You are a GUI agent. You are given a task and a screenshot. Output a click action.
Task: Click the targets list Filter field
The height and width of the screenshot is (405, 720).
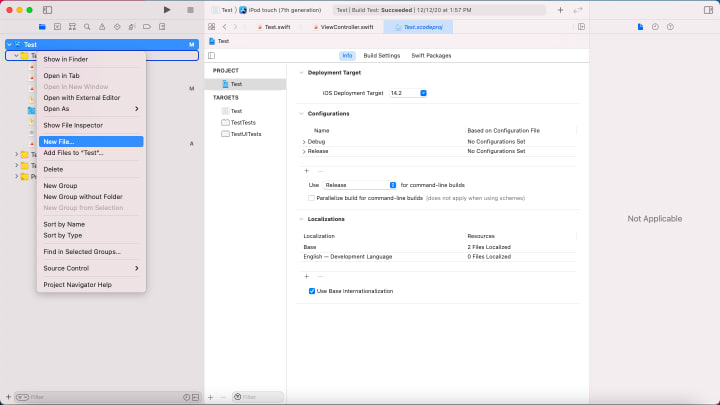pos(258,397)
